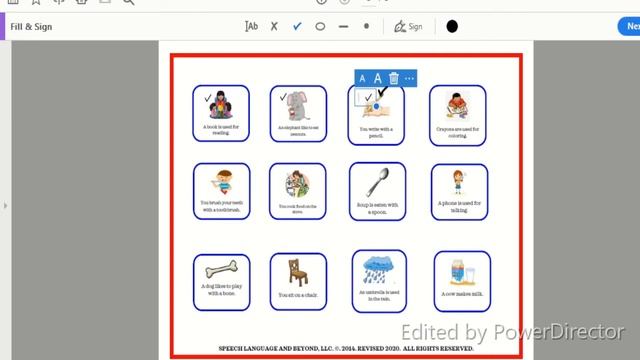Click the checkmark on the elephant card
640x360 pixels.
coord(283,97)
